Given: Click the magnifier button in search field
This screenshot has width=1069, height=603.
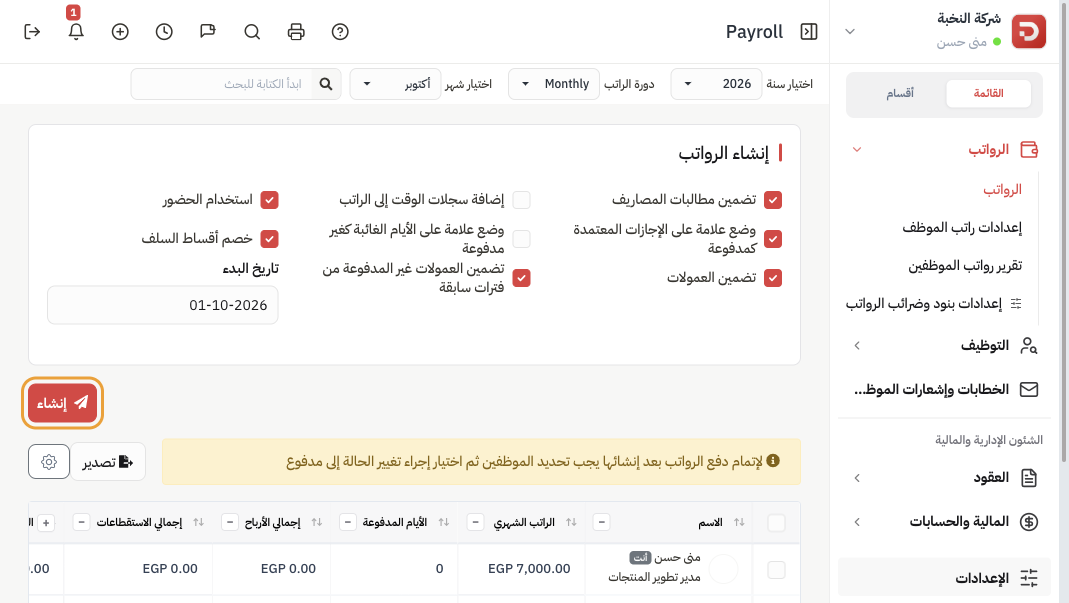Looking at the screenshot, I should point(326,84).
